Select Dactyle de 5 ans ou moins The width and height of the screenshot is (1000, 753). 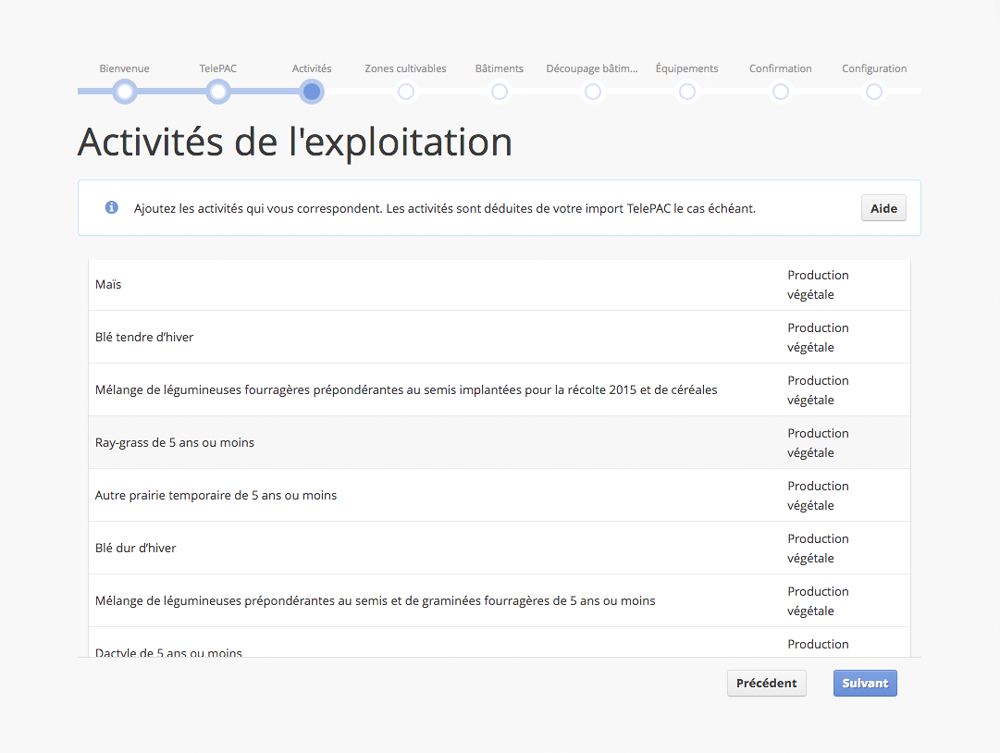[x=499, y=642]
